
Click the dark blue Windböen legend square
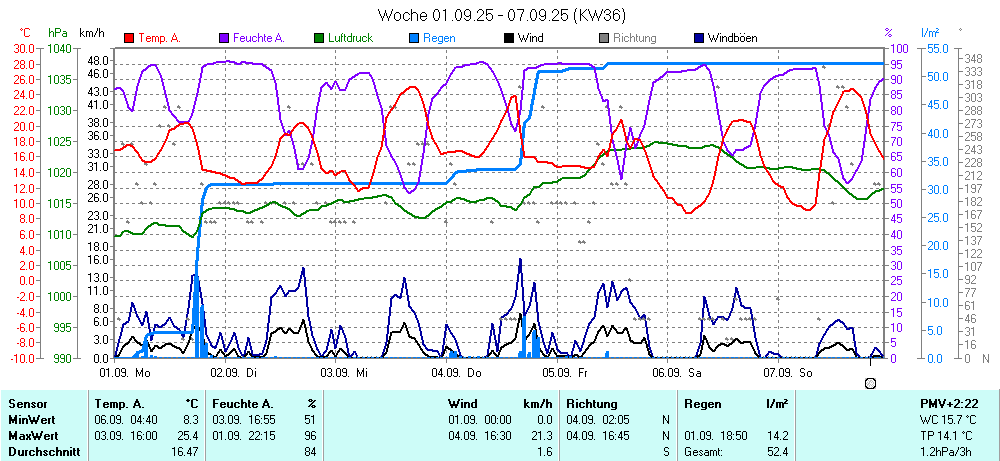pyautogui.click(x=699, y=38)
